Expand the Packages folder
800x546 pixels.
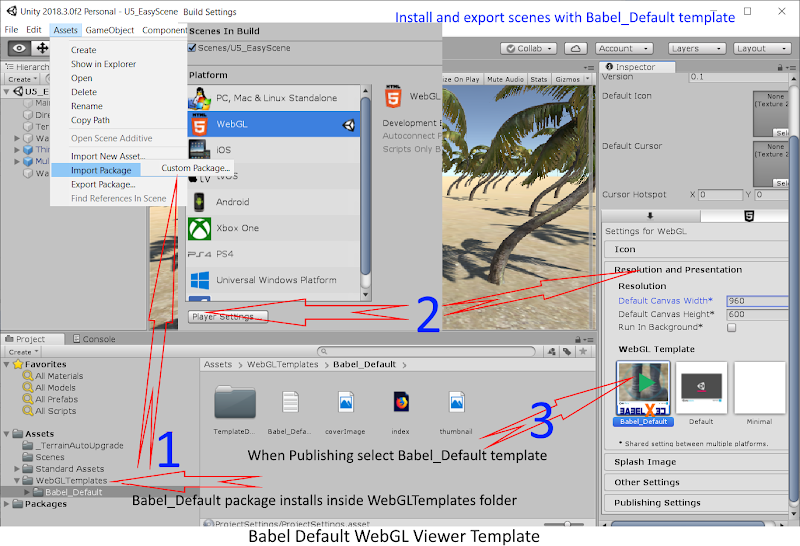[7, 504]
